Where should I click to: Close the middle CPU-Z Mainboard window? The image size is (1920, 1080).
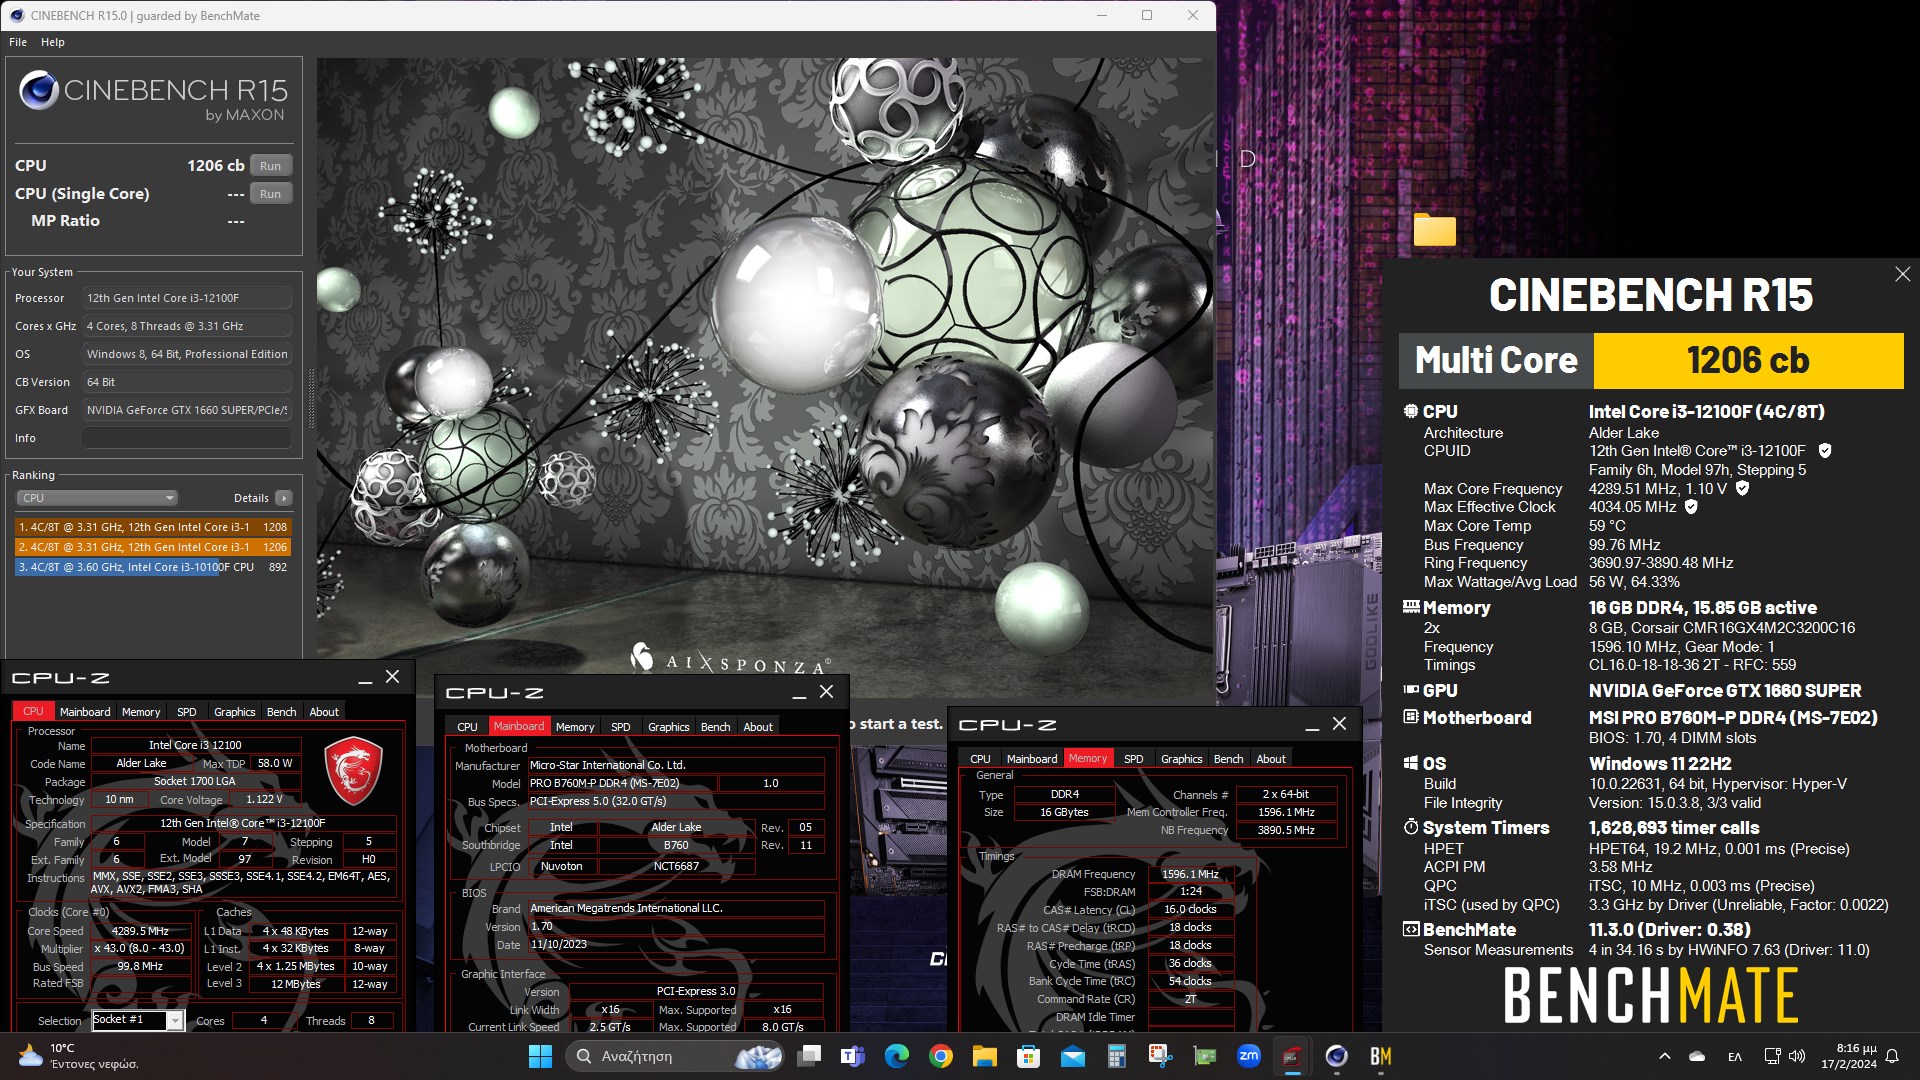827,692
